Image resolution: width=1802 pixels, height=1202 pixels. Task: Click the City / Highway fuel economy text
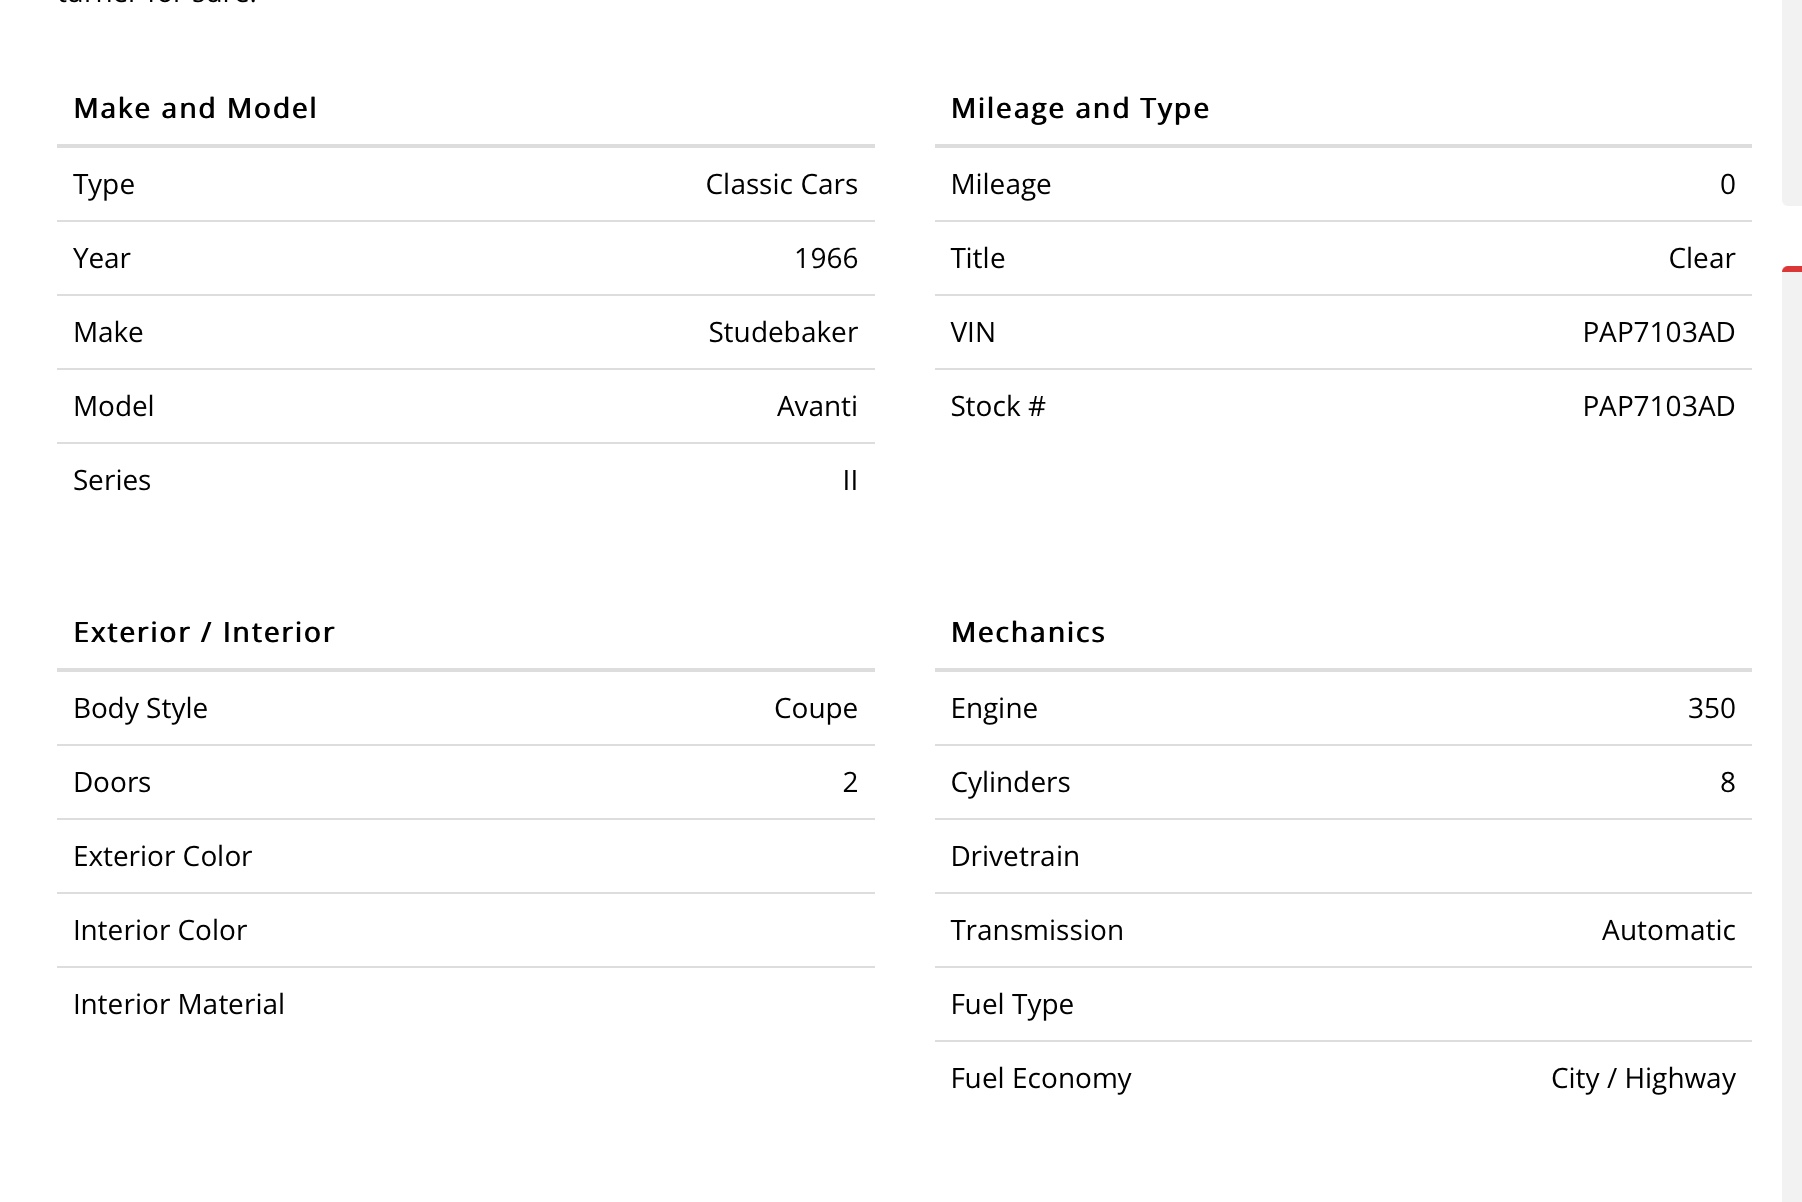point(1643,1078)
